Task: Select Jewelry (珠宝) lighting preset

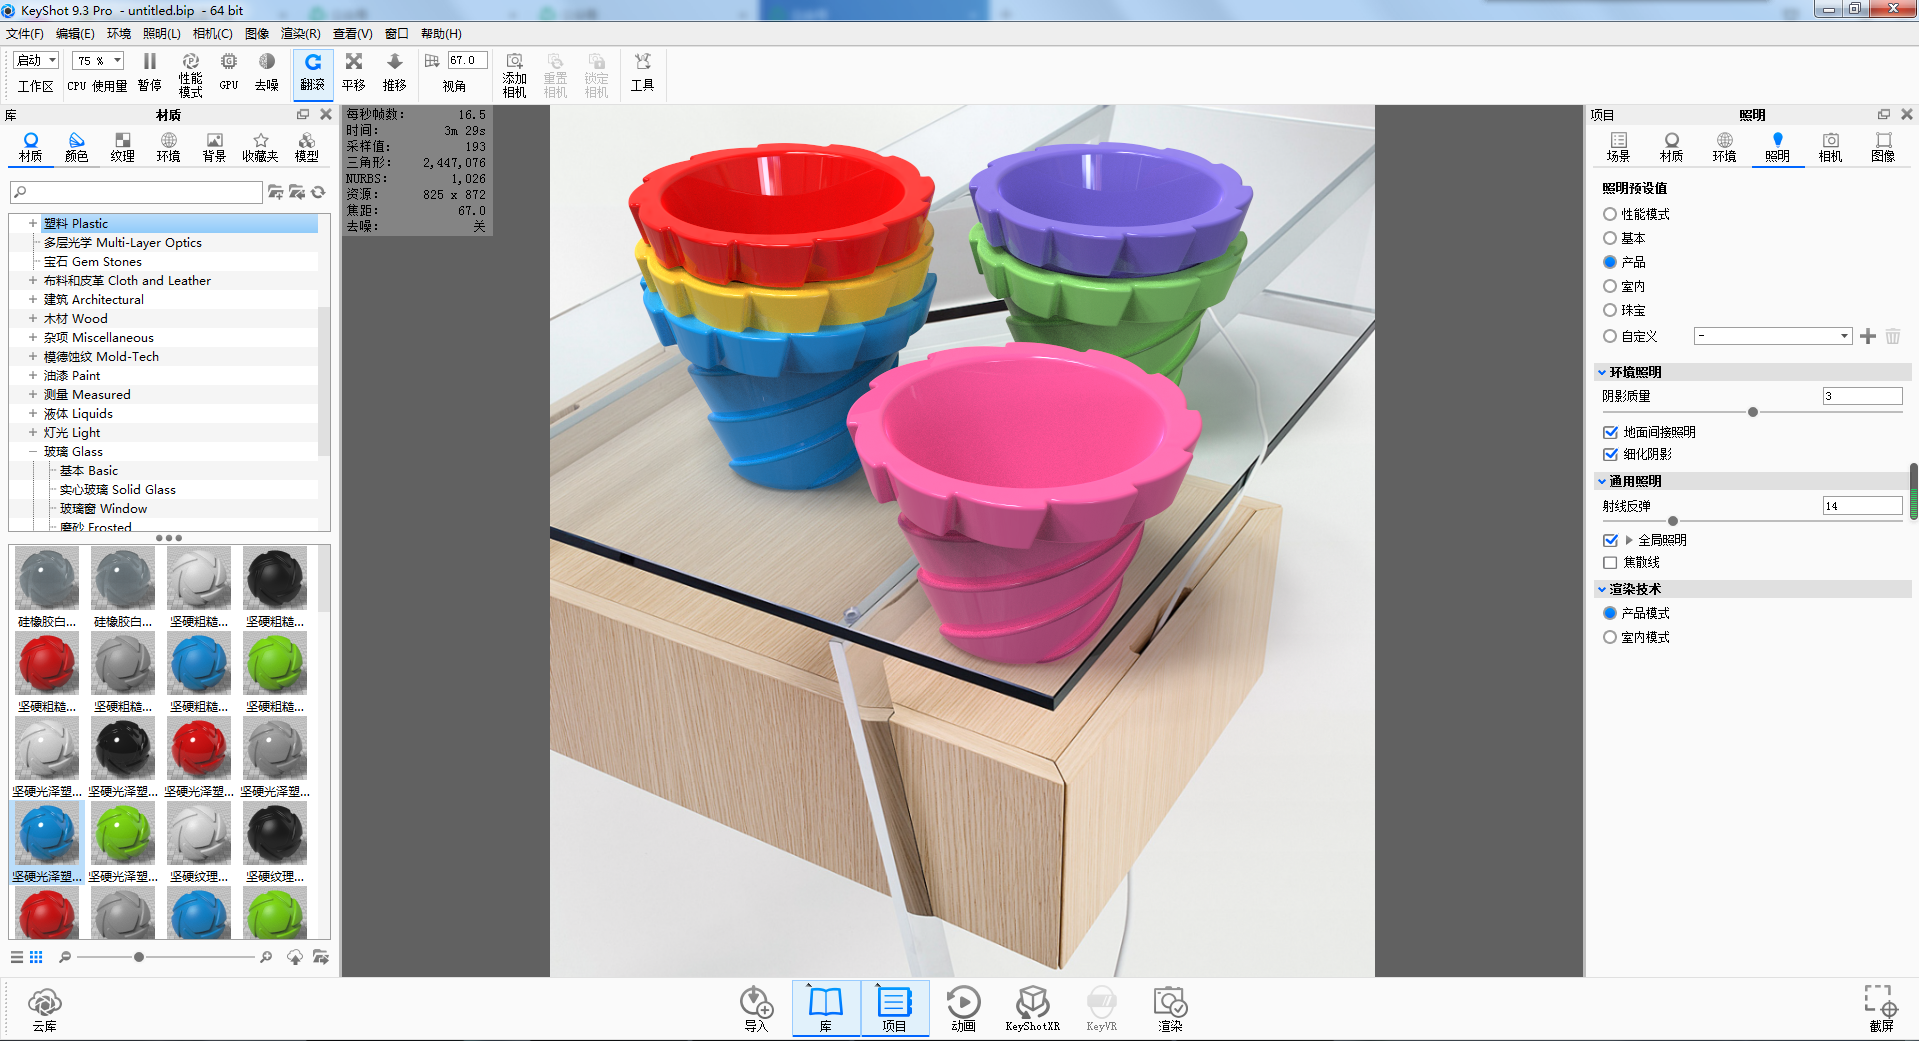Action: 1610,310
